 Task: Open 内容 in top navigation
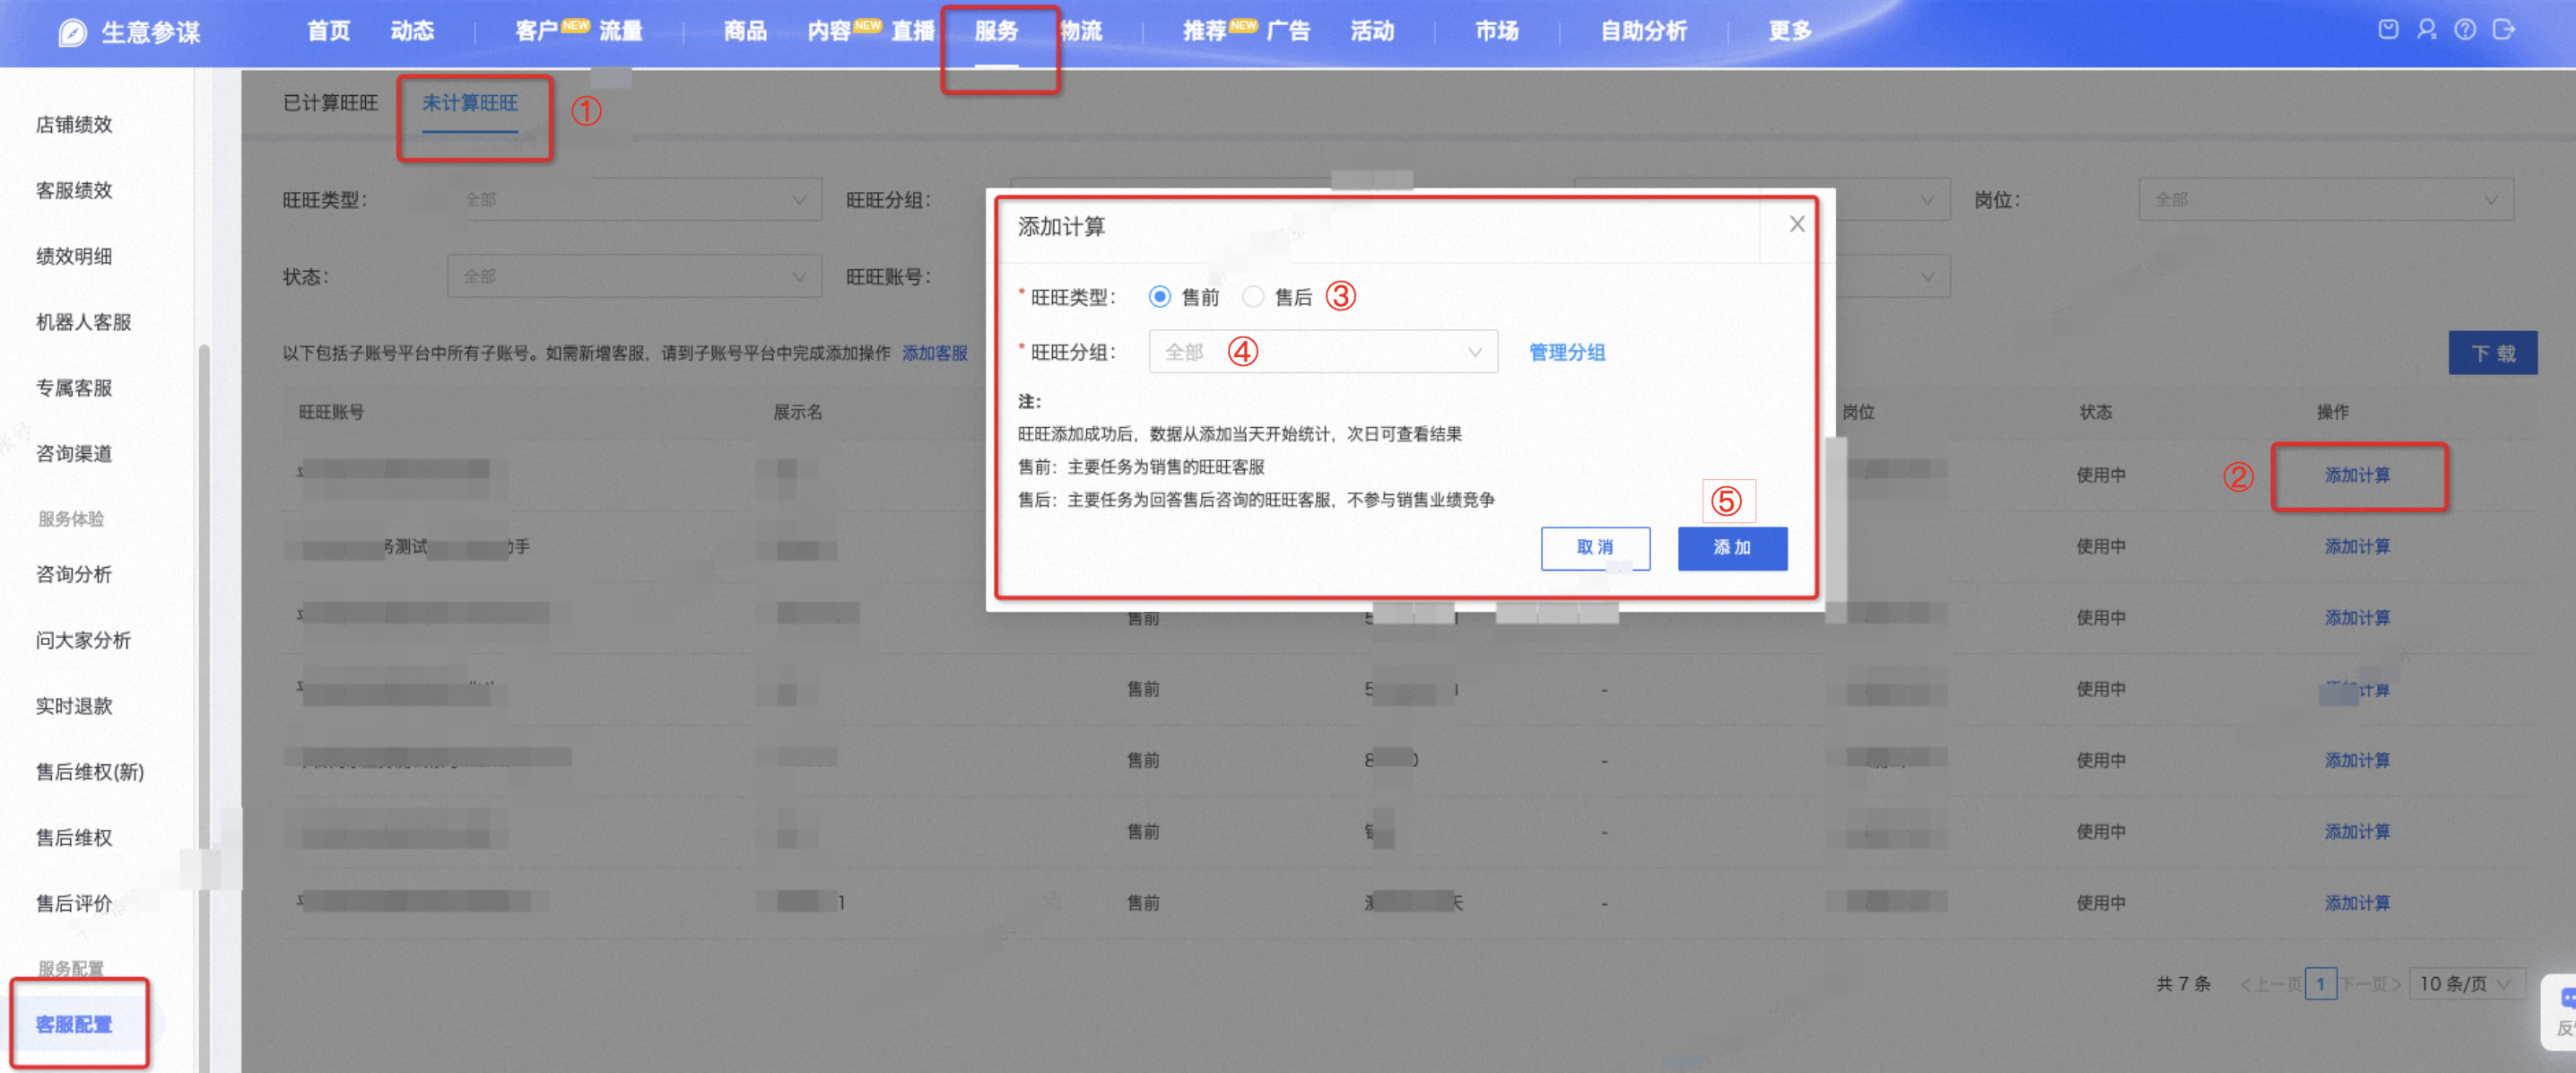tap(829, 31)
